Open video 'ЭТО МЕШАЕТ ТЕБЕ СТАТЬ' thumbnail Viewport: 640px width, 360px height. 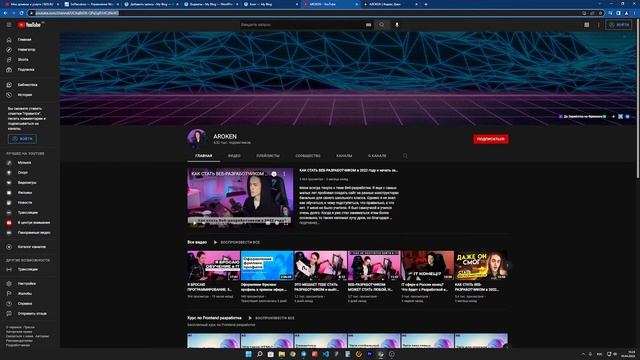(320, 265)
